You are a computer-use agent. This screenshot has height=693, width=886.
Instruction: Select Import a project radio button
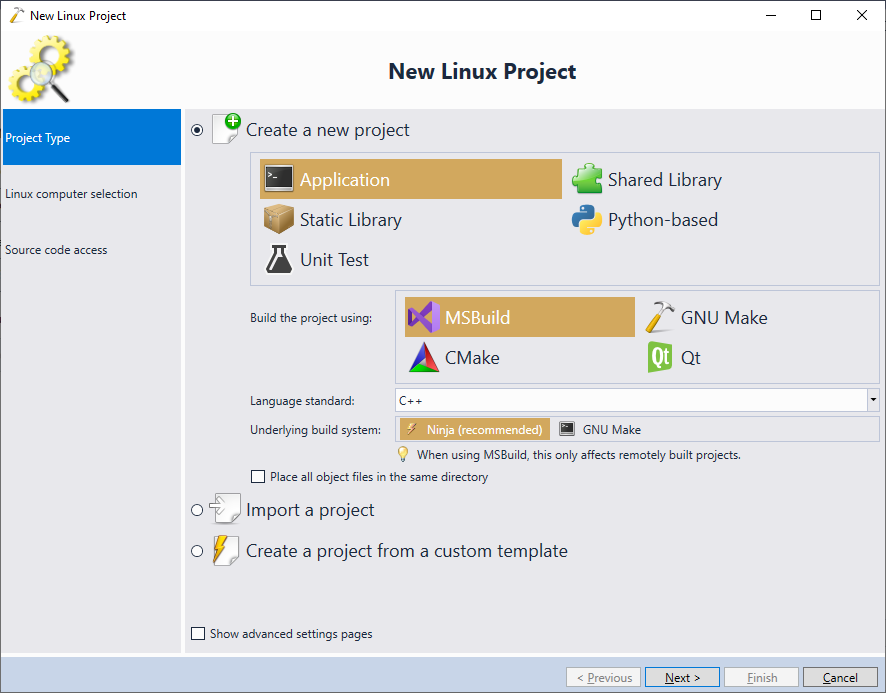pyautogui.click(x=197, y=510)
